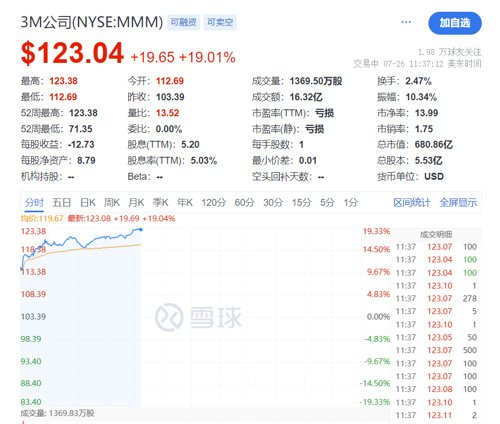Viewport: 500px width, 424px height.
Task: Click the percent change +19.01%
Action: pos(207,57)
